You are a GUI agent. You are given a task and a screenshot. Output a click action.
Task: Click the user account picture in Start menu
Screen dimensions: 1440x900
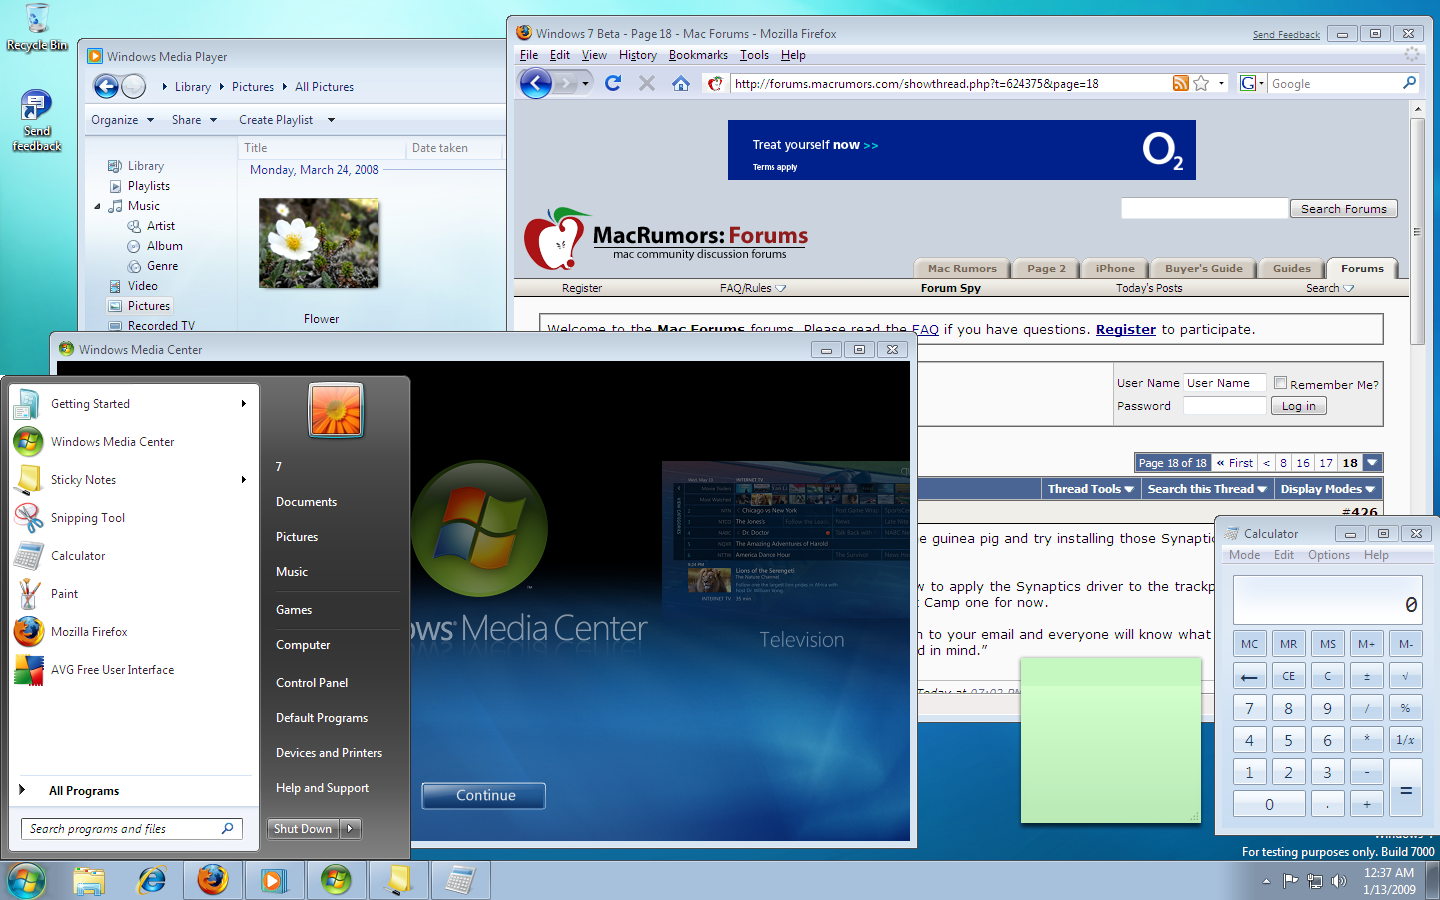[335, 410]
